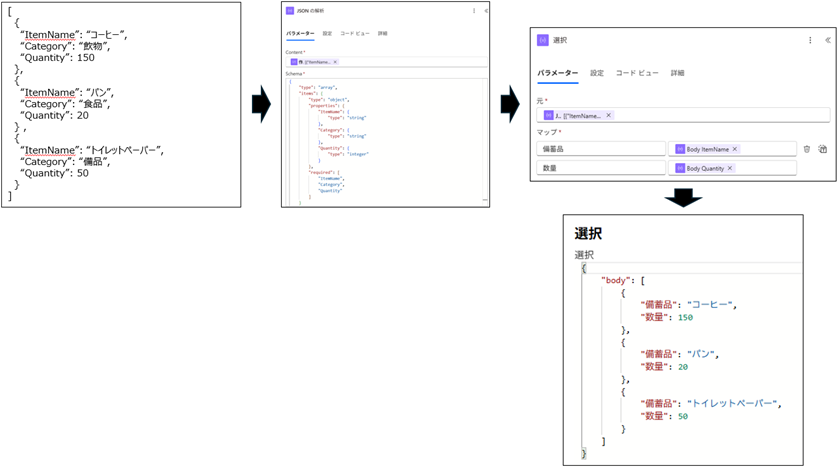Click "Quantity": 50 in source JSON
Screen dimensions: 839x467
coord(55,173)
